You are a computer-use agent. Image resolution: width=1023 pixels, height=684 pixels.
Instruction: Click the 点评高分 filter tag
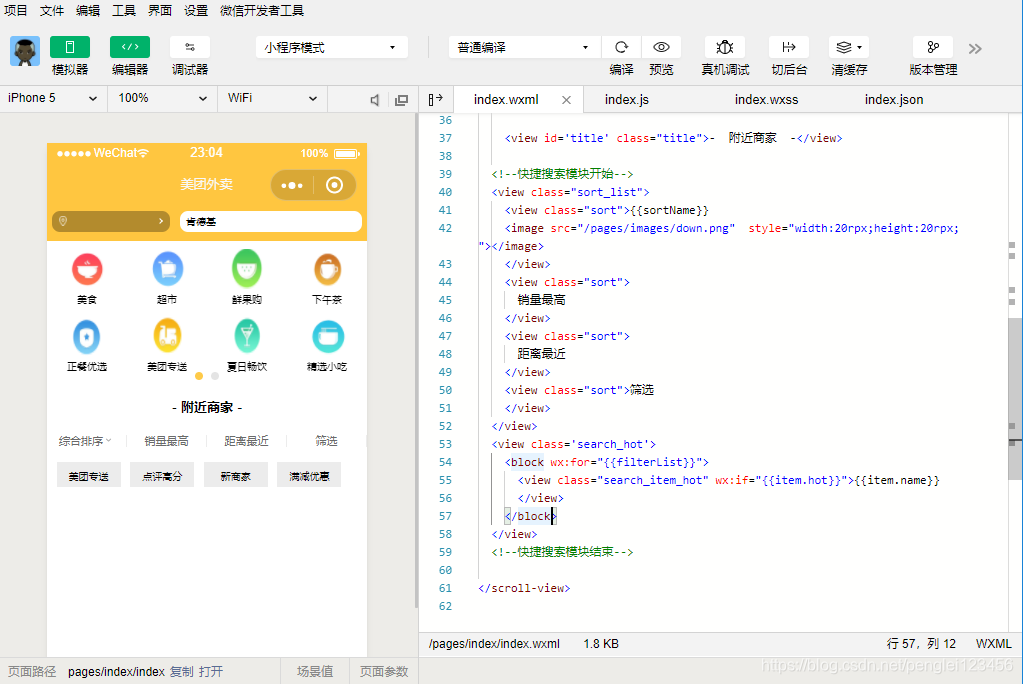tap(162, 475)
